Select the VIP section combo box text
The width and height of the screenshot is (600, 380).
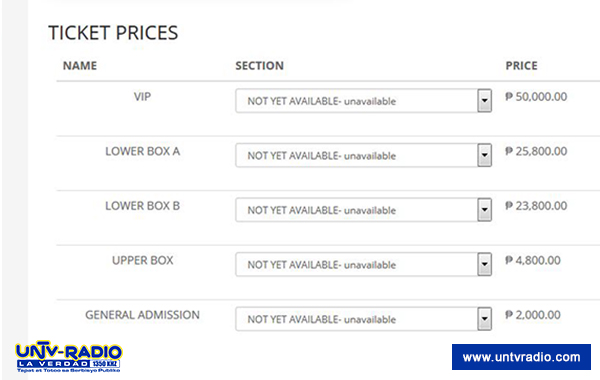[321, 101]
